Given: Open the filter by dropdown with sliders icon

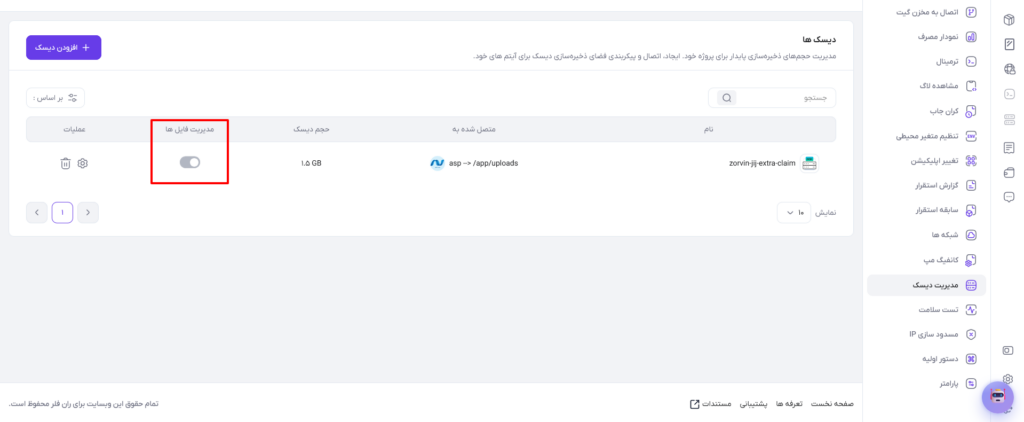Looking at the screenshot, I should 56,98.
